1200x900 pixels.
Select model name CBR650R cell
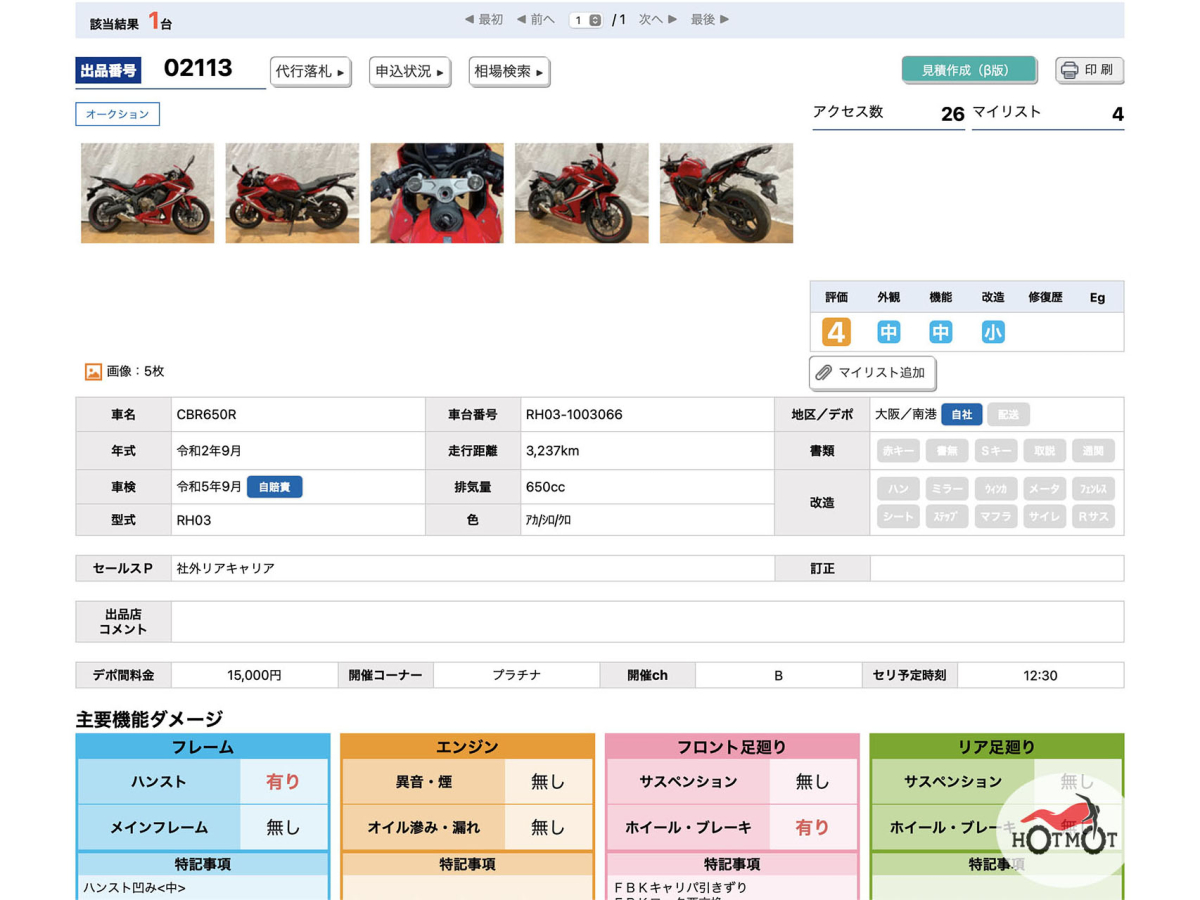tap(298, 414)
